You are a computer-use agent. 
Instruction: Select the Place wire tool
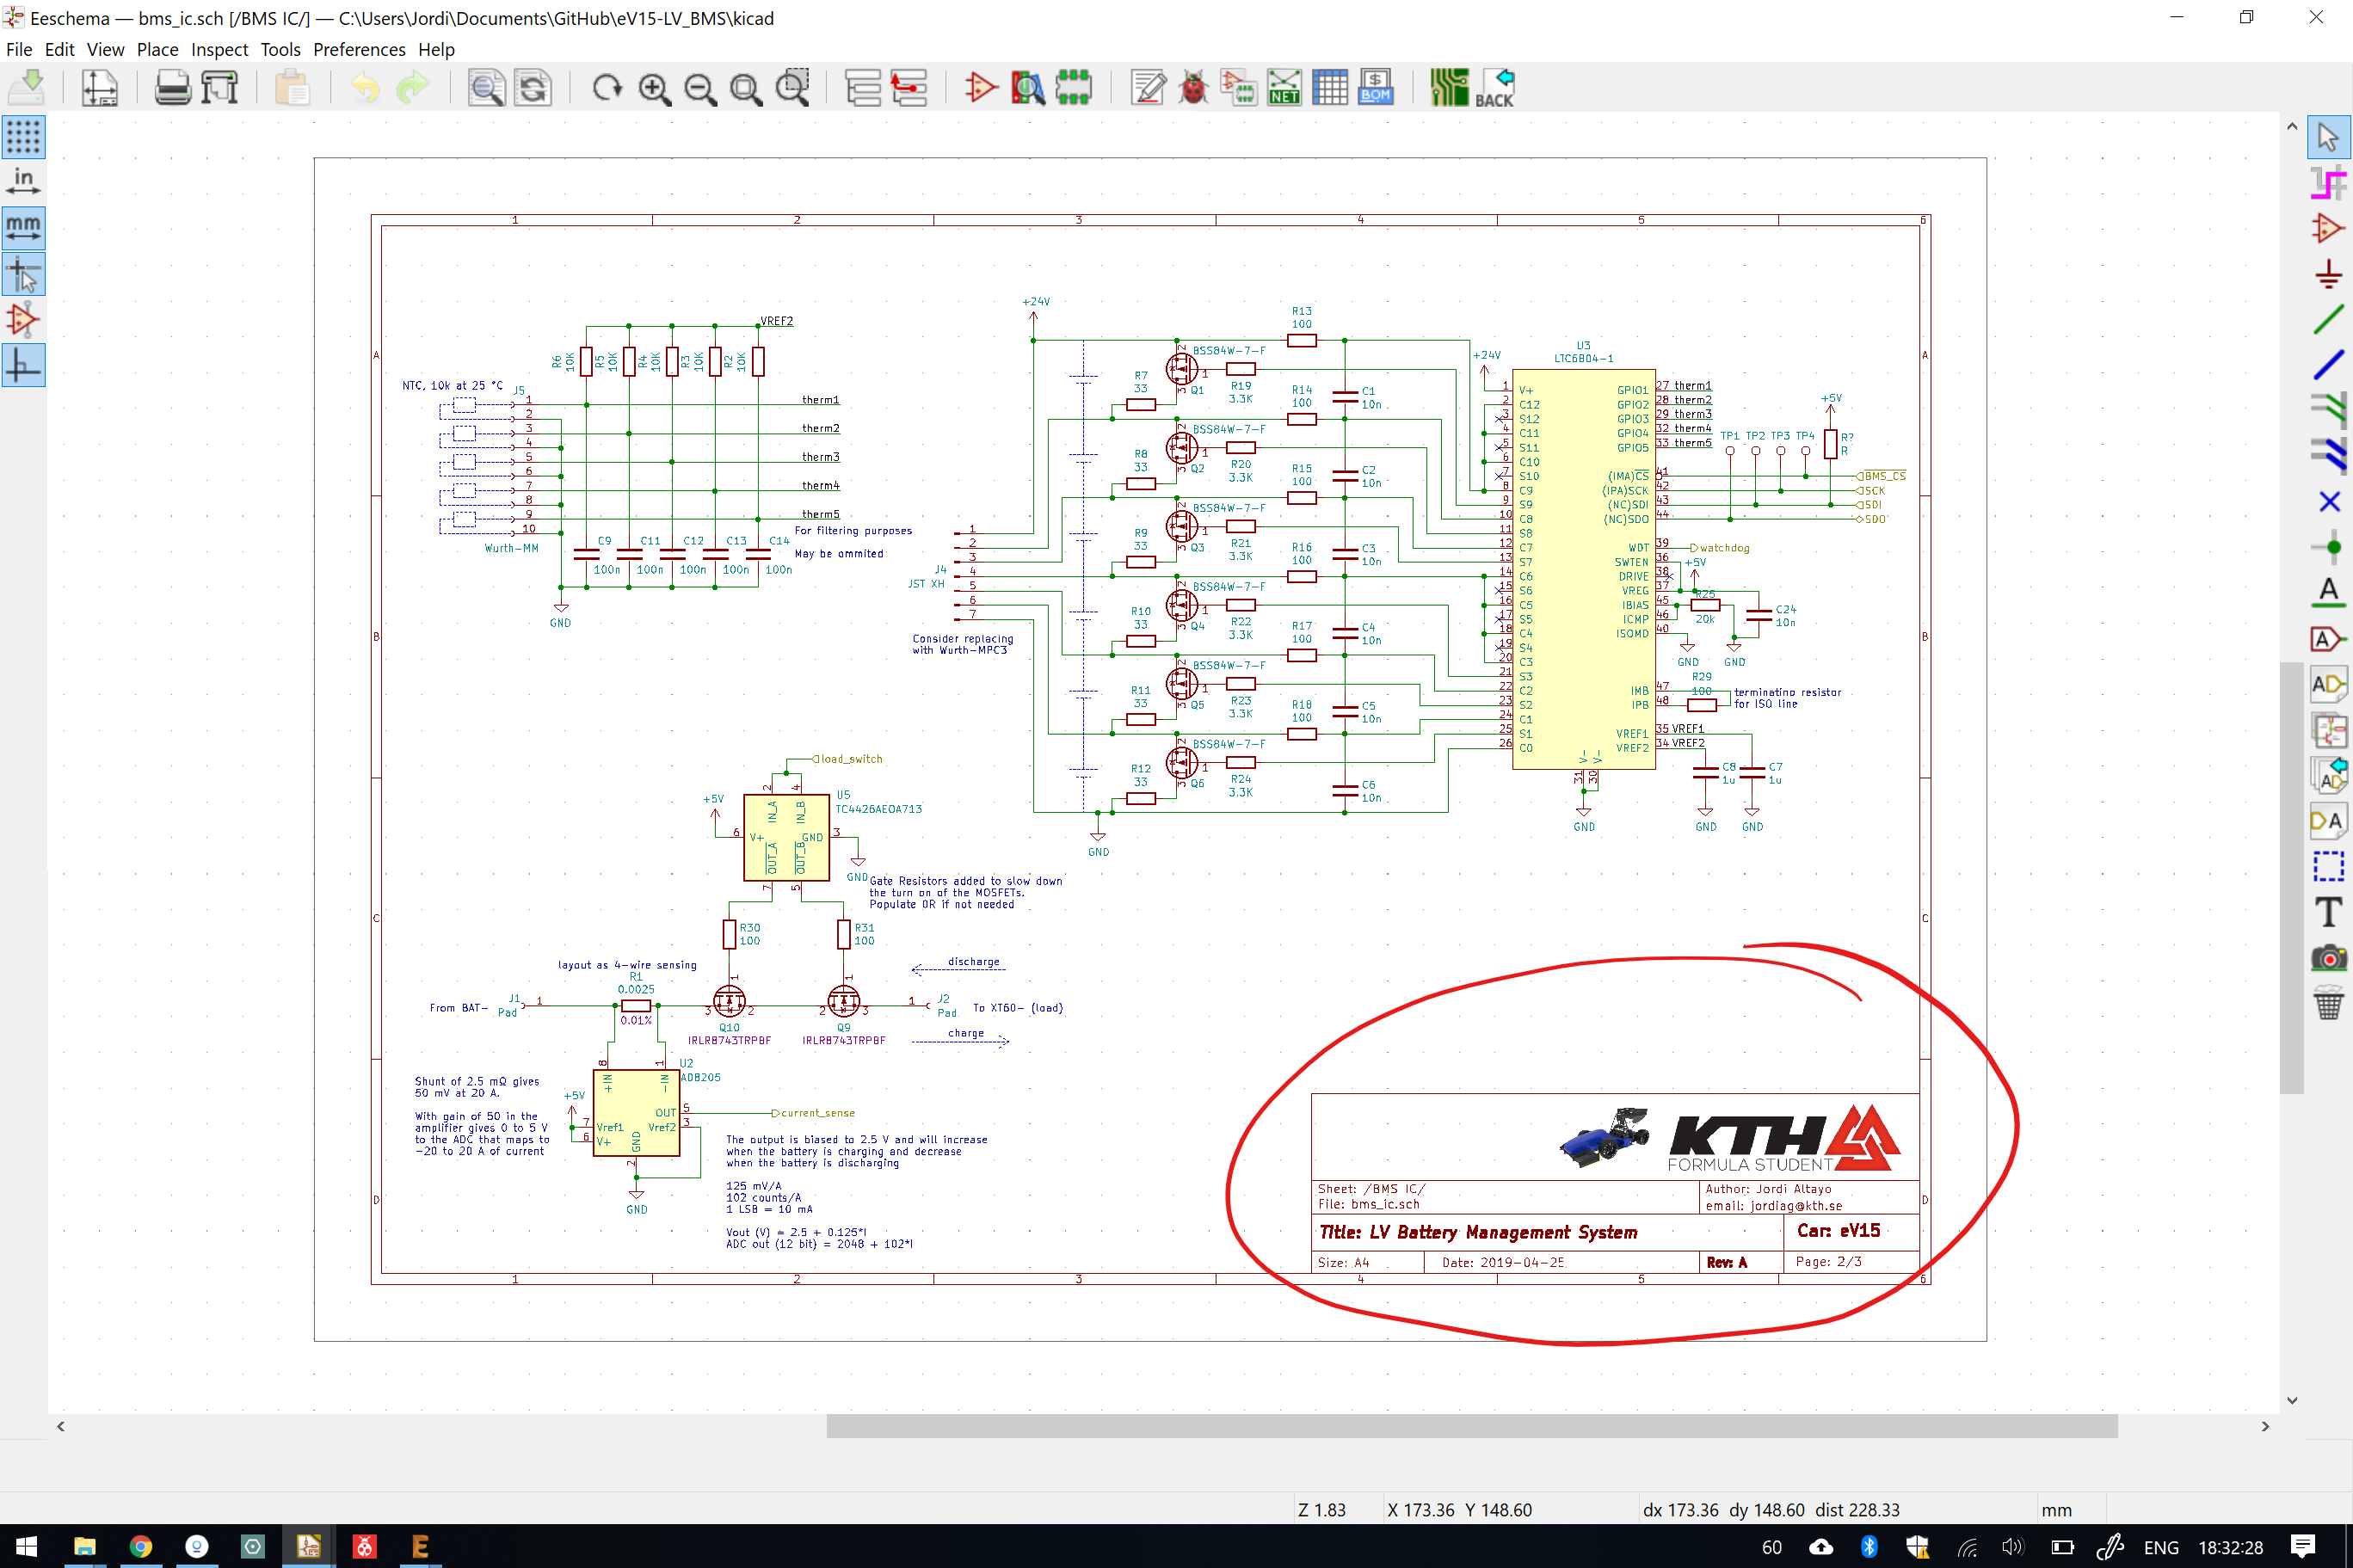pos(2328,320)
